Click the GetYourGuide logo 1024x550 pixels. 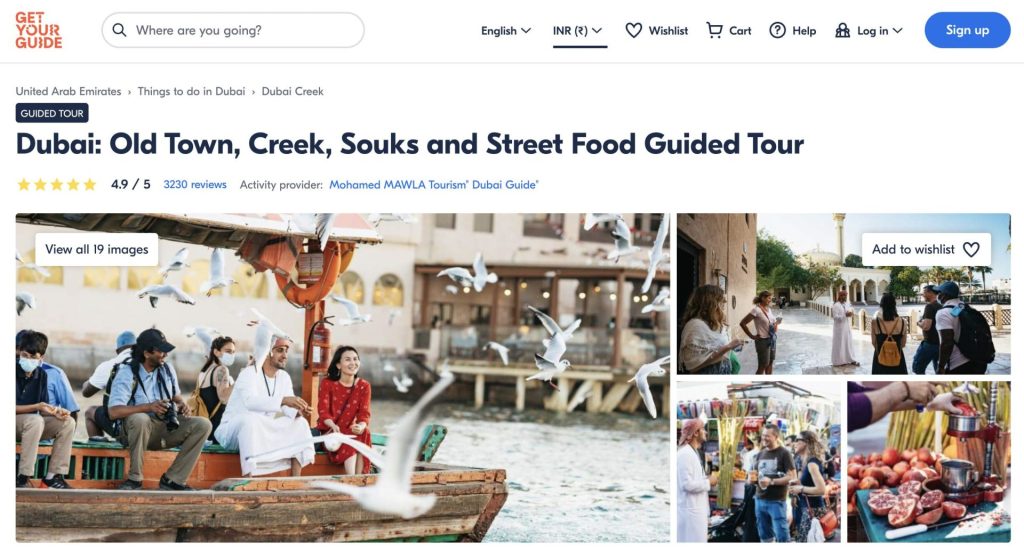pyautogui.click(x=39, y=30)
